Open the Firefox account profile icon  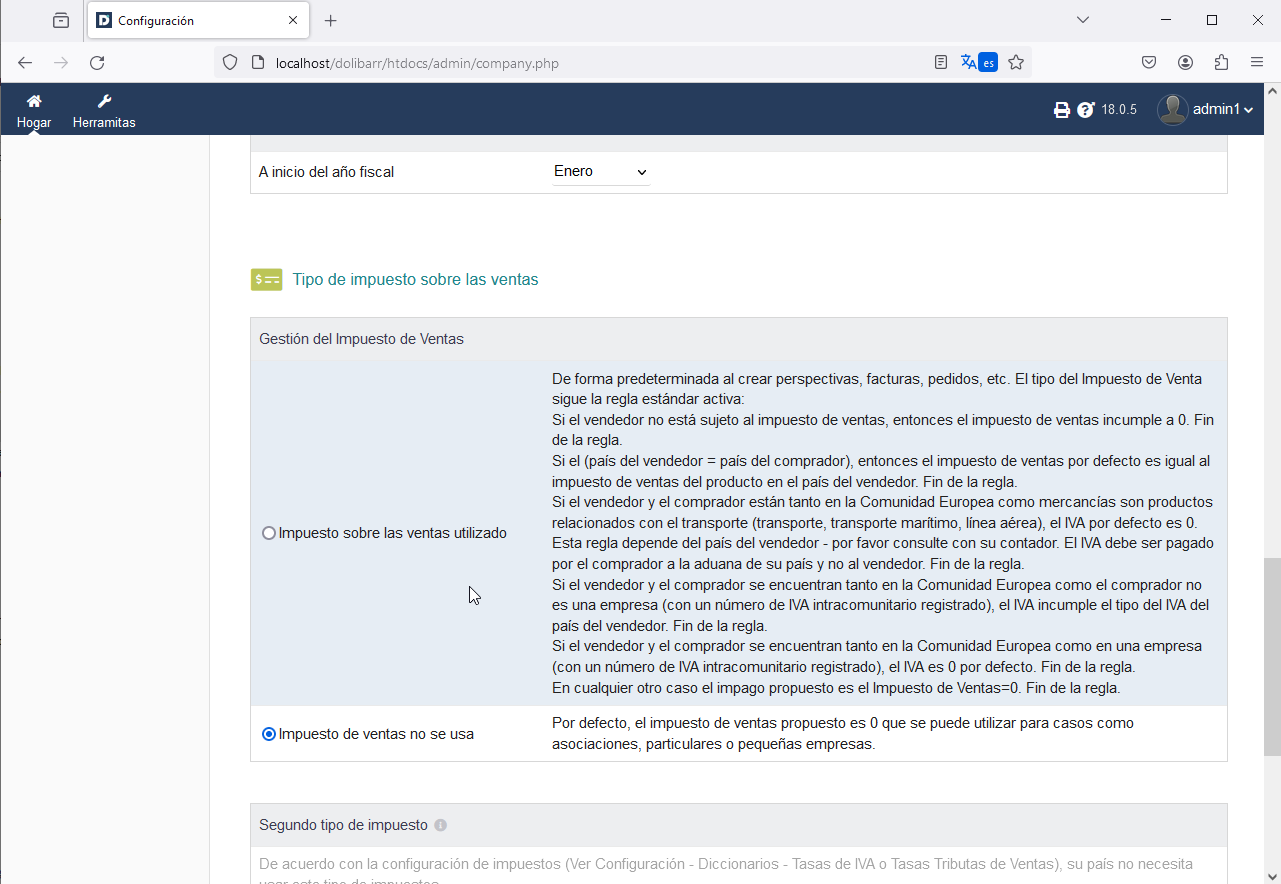pyautogui.click(x=1185, y=62)
